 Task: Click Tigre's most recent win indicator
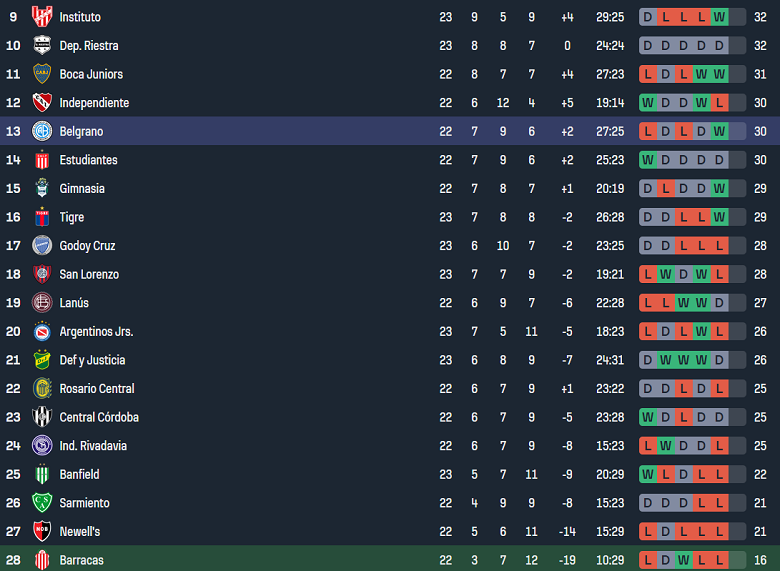point(719,217)
